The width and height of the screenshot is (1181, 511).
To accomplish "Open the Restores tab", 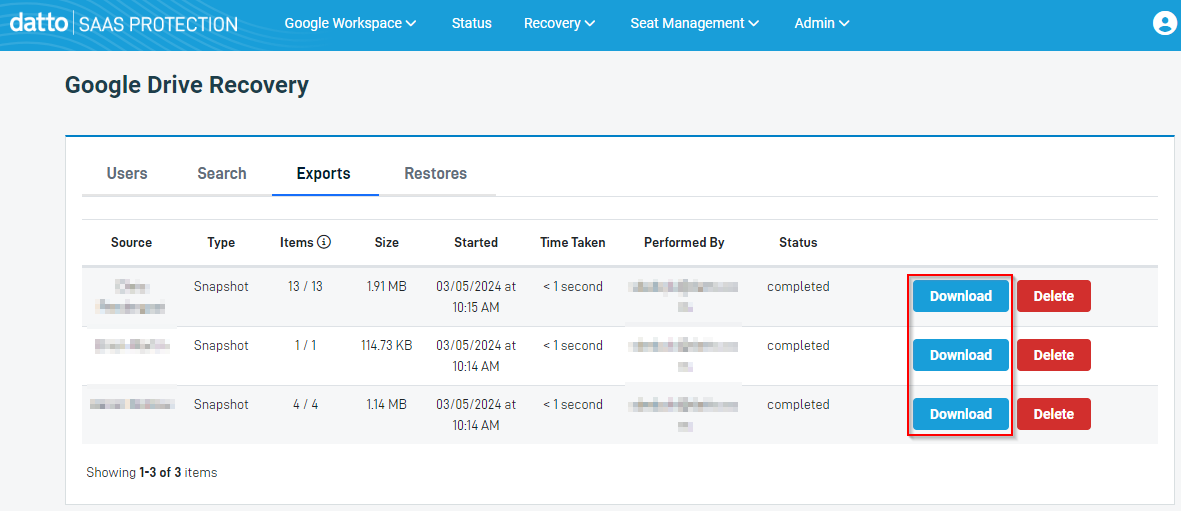I will (435, 173).
